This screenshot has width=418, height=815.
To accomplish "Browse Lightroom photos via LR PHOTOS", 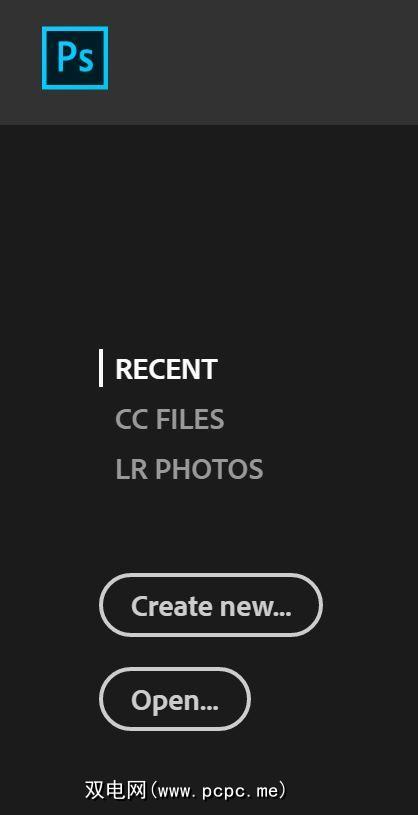I will [189, 469].
